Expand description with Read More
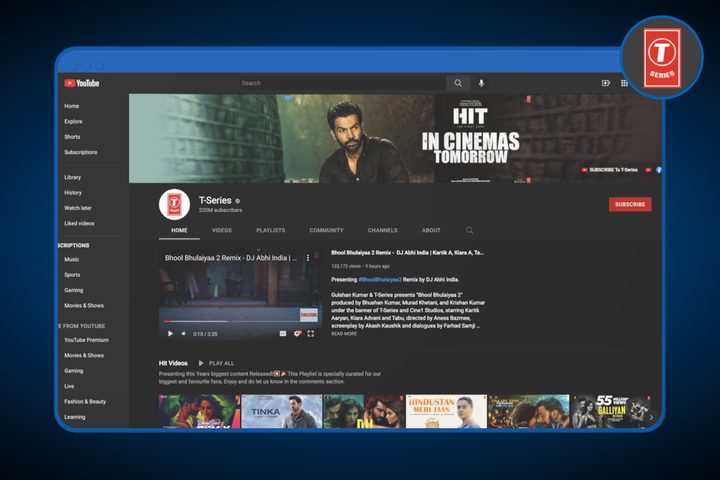The height and width of the screenshot is (480, 720). 344,333
